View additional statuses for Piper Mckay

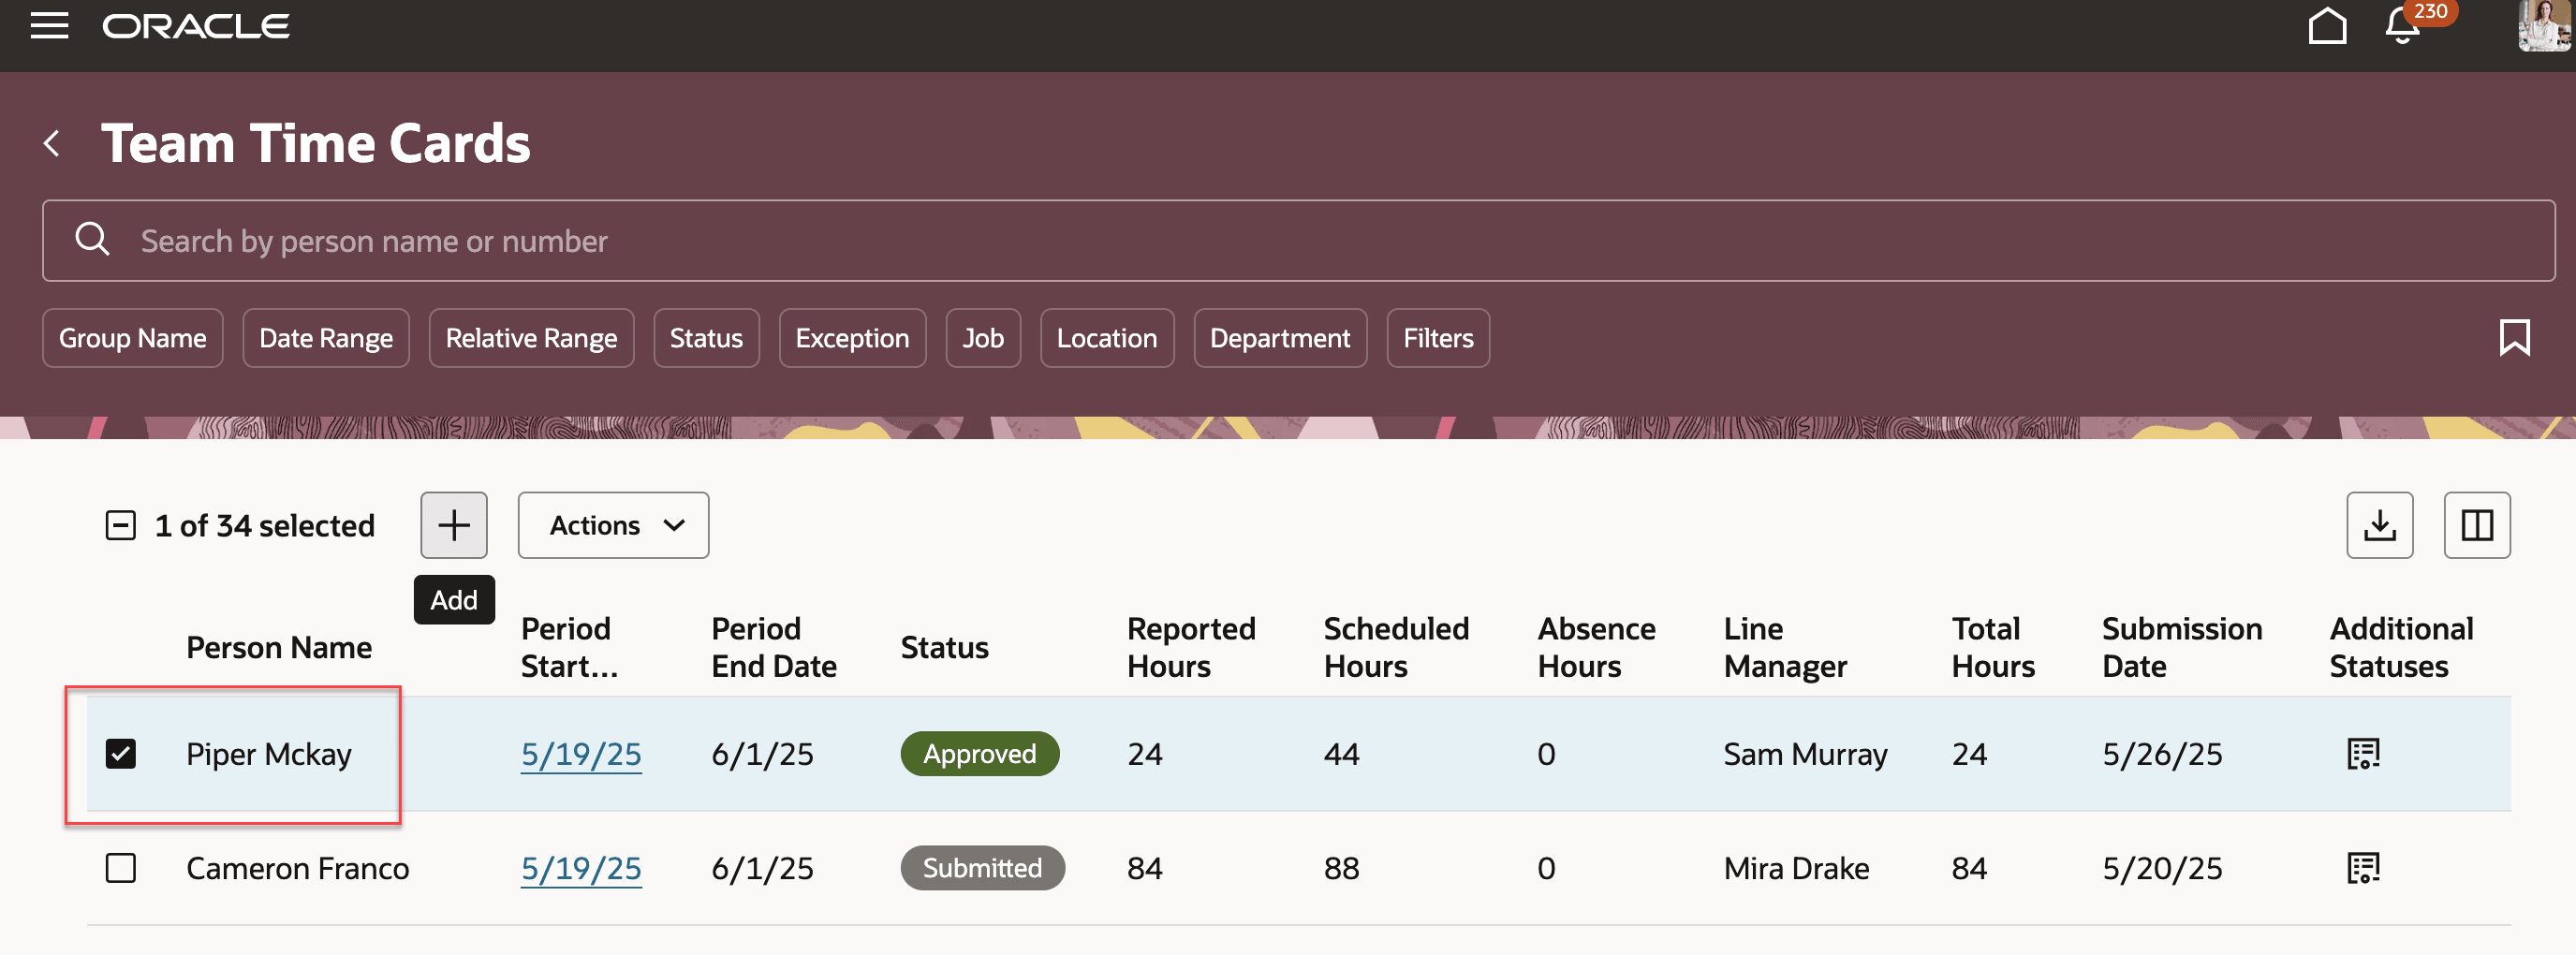coord(2363,753)
